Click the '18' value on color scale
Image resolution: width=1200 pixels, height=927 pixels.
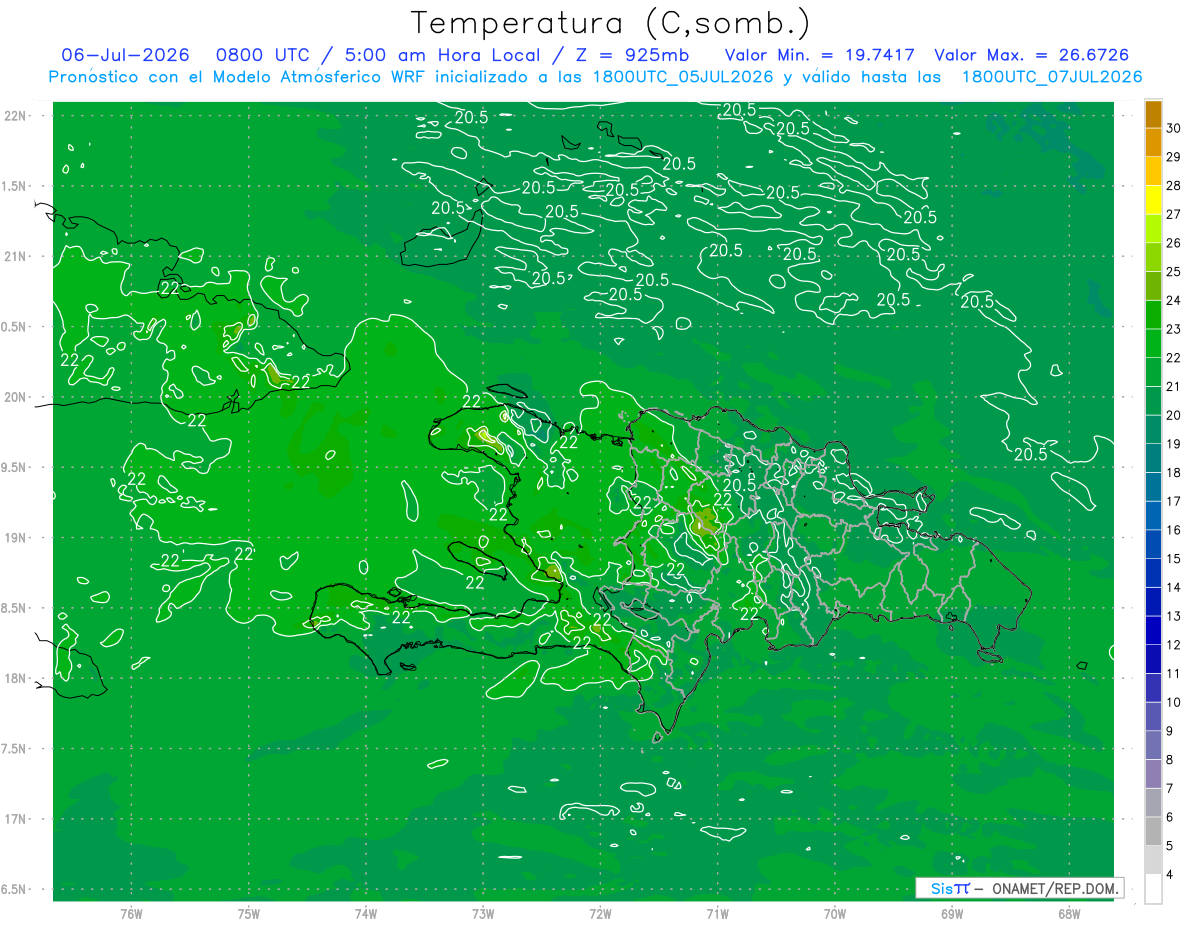(1174, 472)
